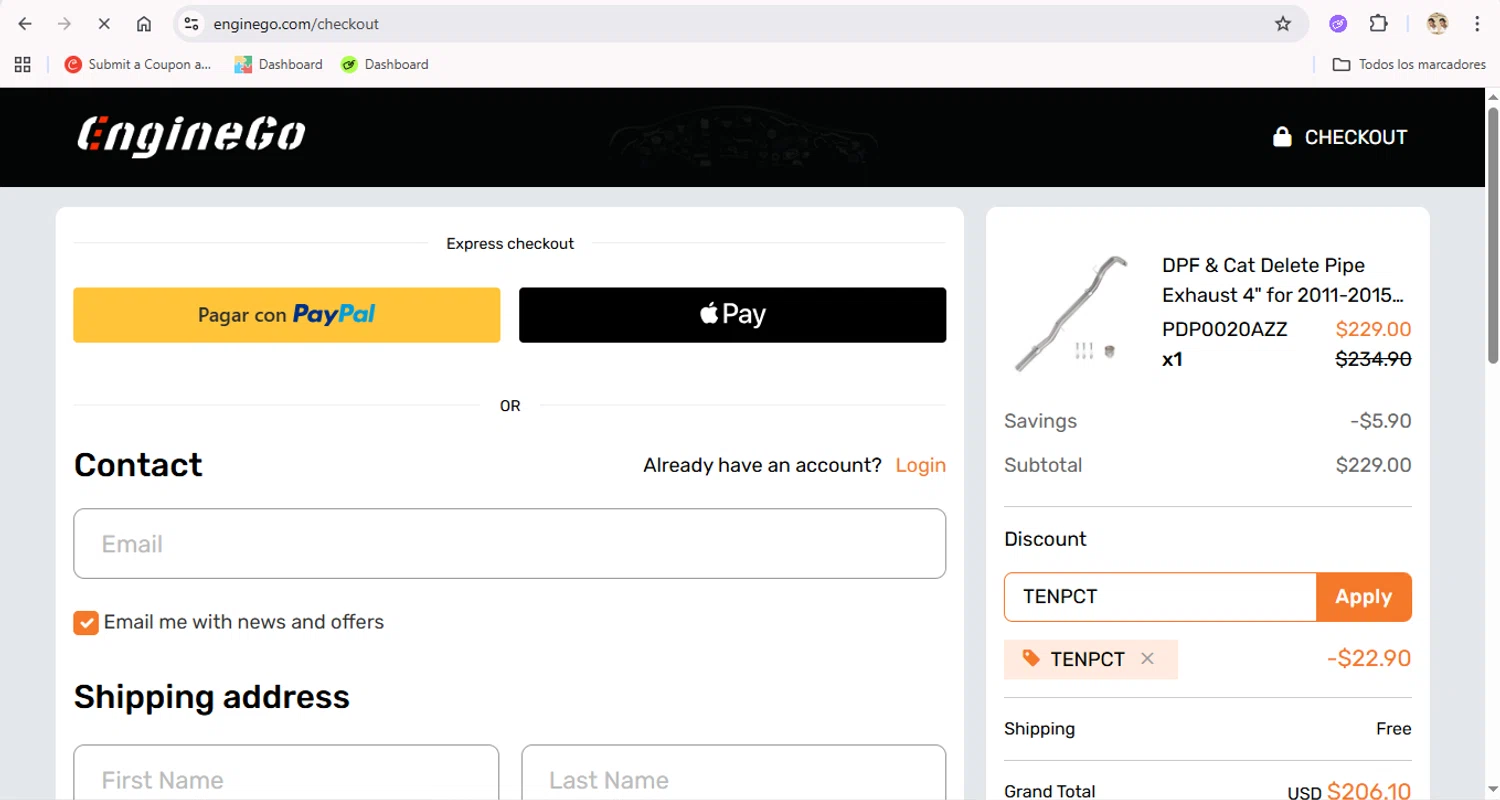Click the struck-through price $234.90
1500x800 pixels.
coord(1374,359)
